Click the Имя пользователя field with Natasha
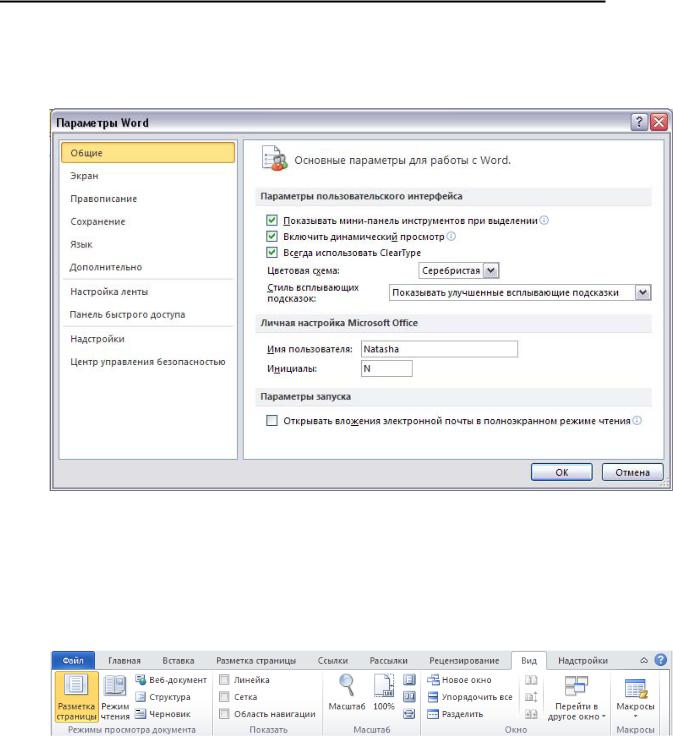This screenshot has height=736, width=673. (439, 349)
